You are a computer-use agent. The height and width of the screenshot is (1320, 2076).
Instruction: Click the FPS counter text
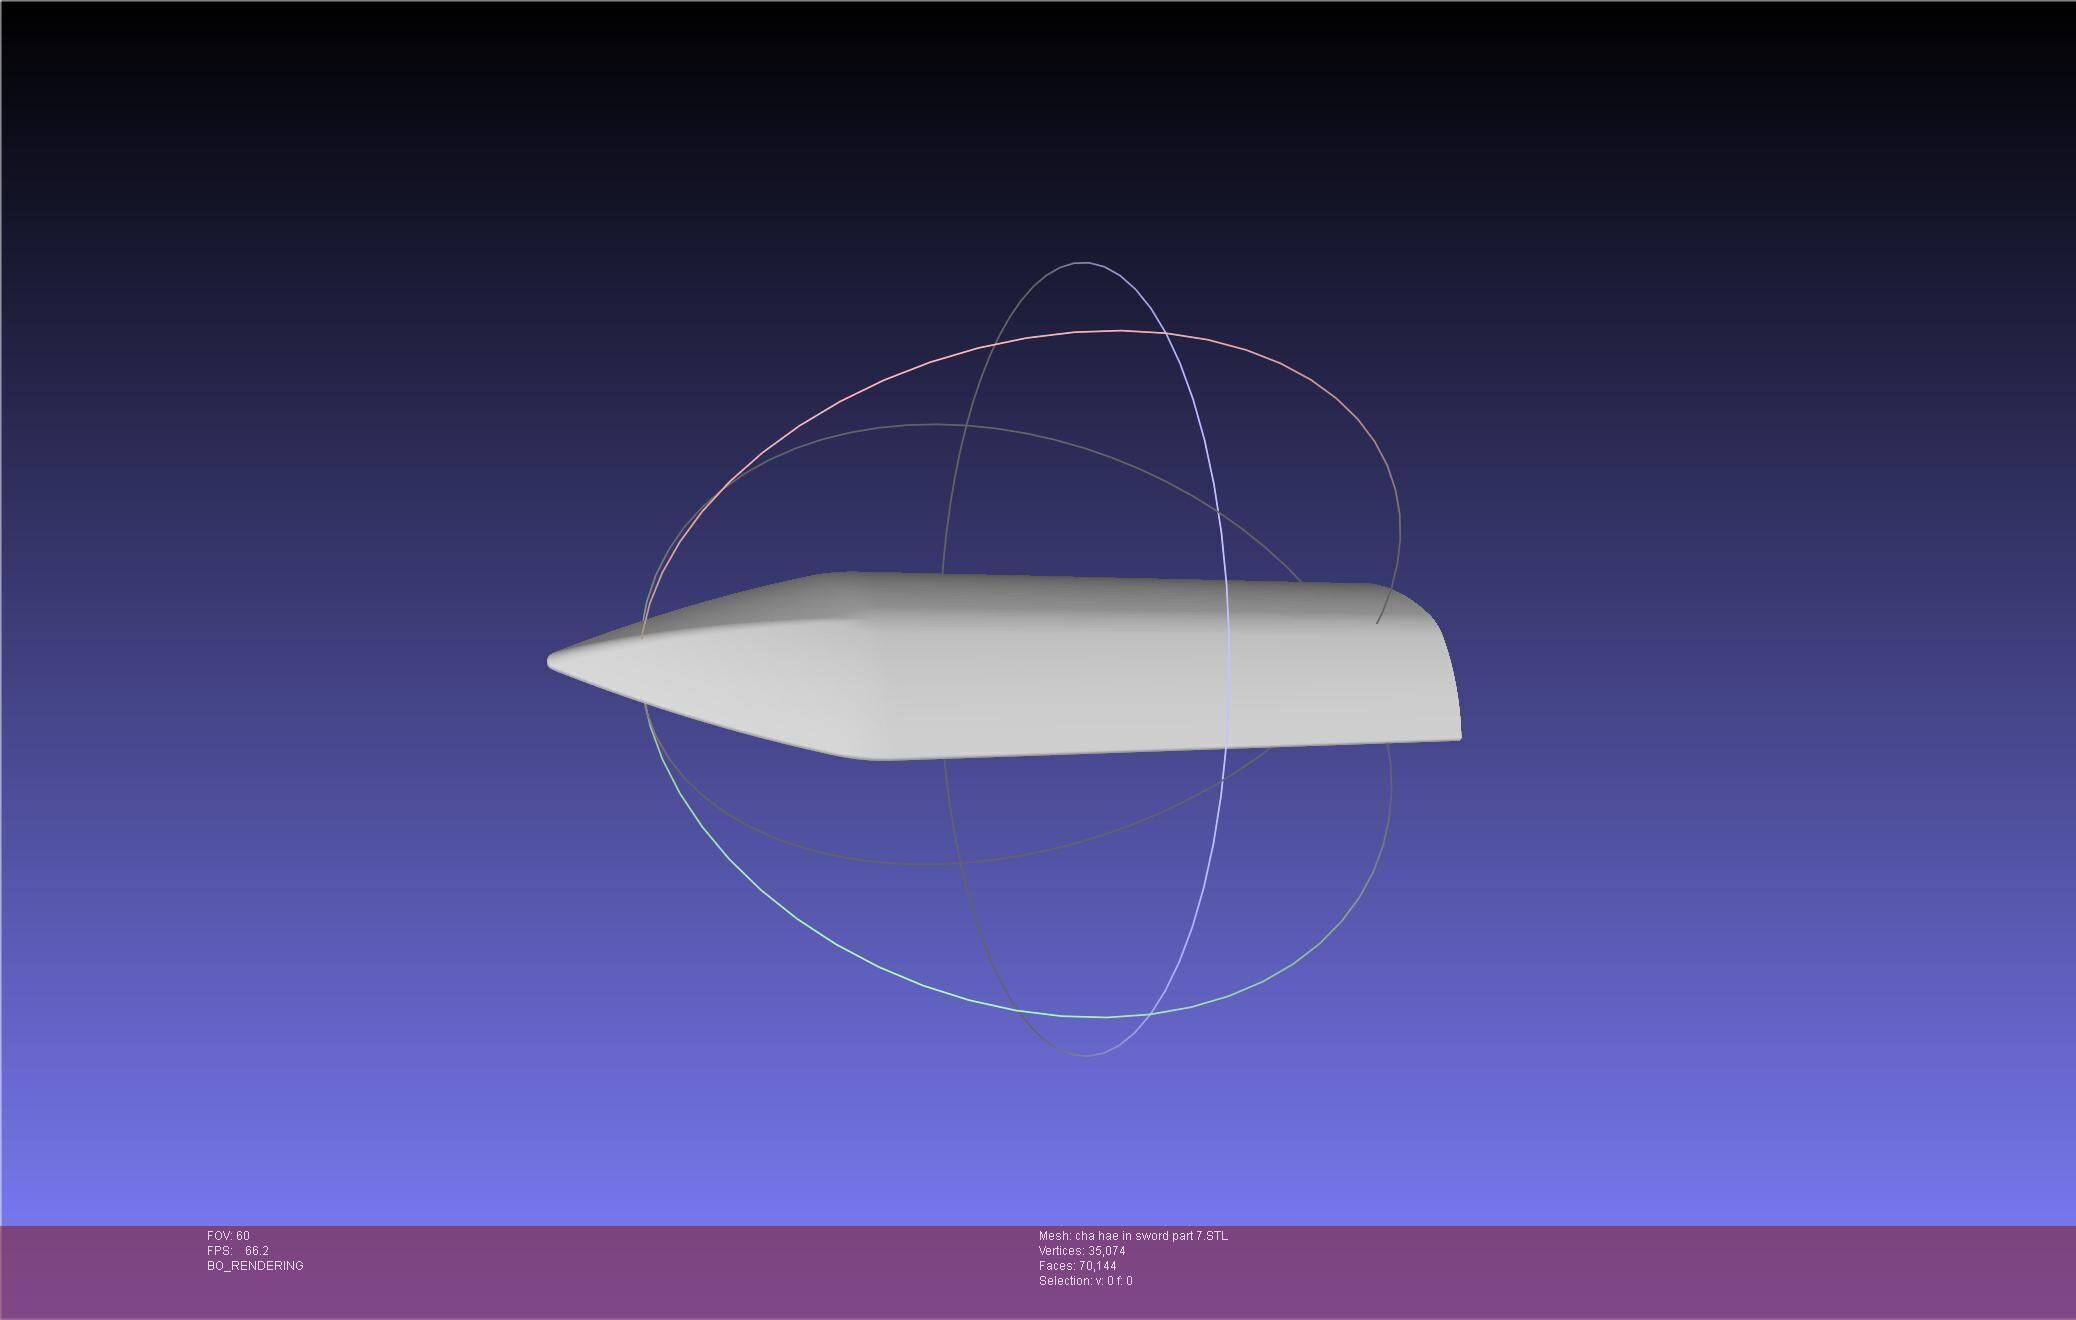[238, 1251]
